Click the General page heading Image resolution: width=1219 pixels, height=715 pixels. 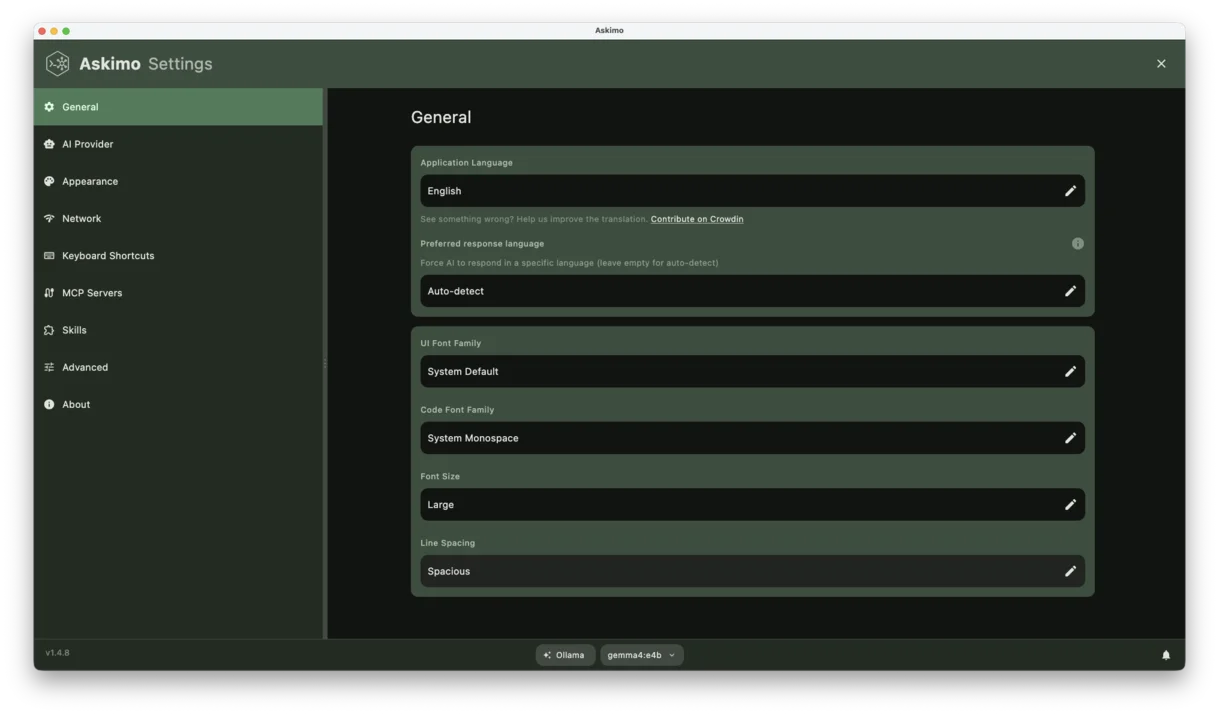point(441,117)
